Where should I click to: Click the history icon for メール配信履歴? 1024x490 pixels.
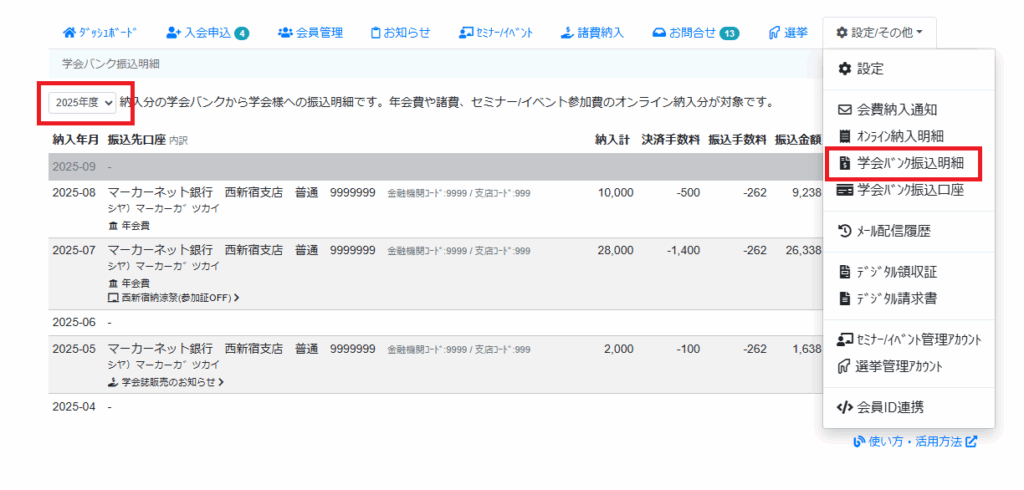844,231
